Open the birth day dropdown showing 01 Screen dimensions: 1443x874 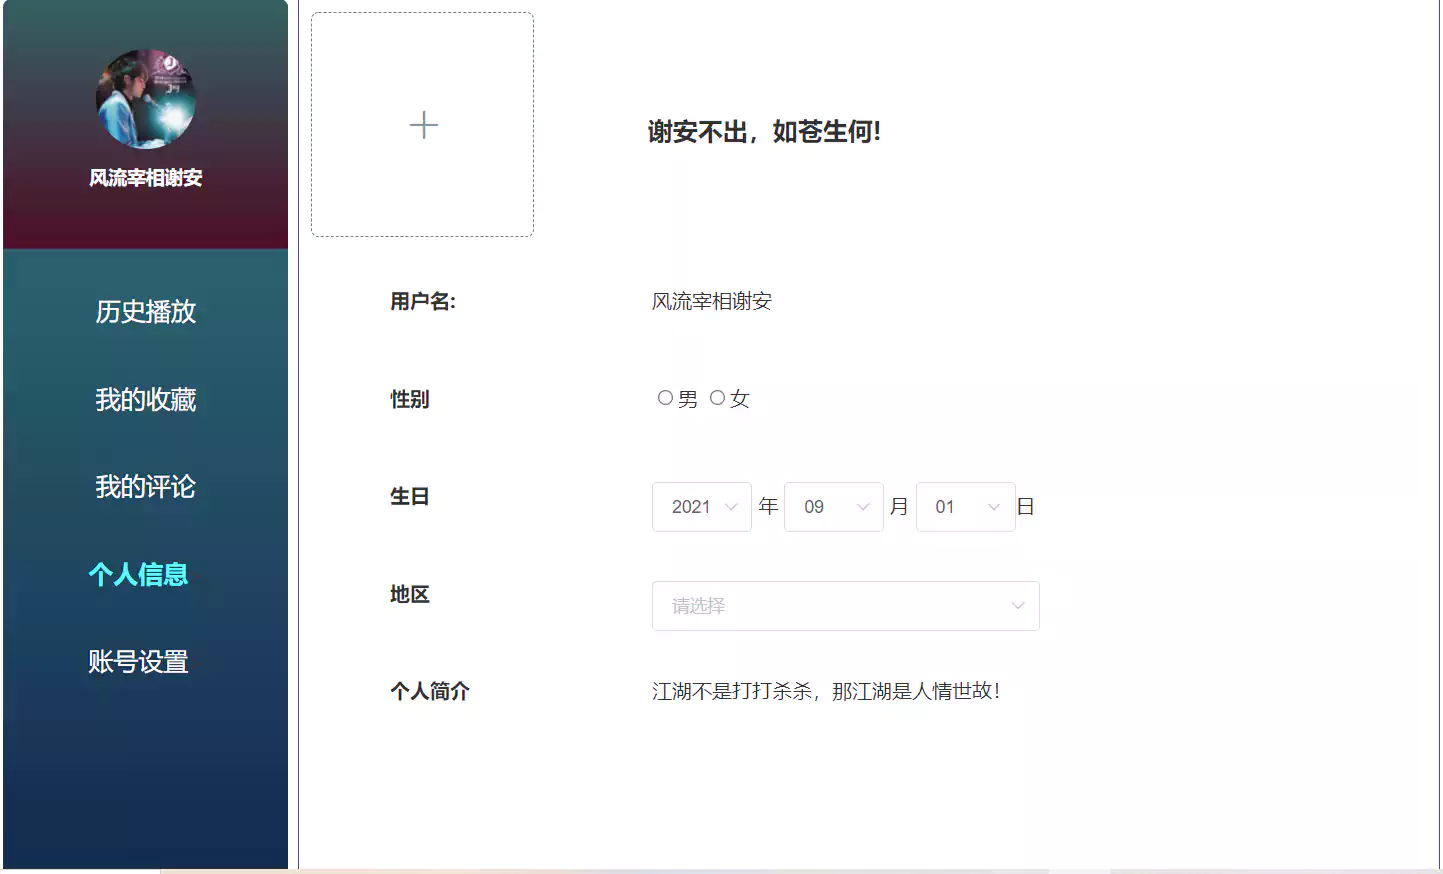965,507
